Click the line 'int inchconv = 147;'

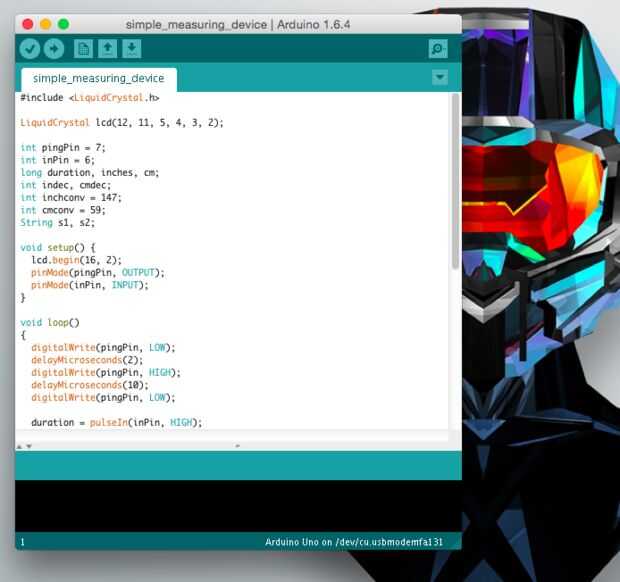click(x=71, y=198)
